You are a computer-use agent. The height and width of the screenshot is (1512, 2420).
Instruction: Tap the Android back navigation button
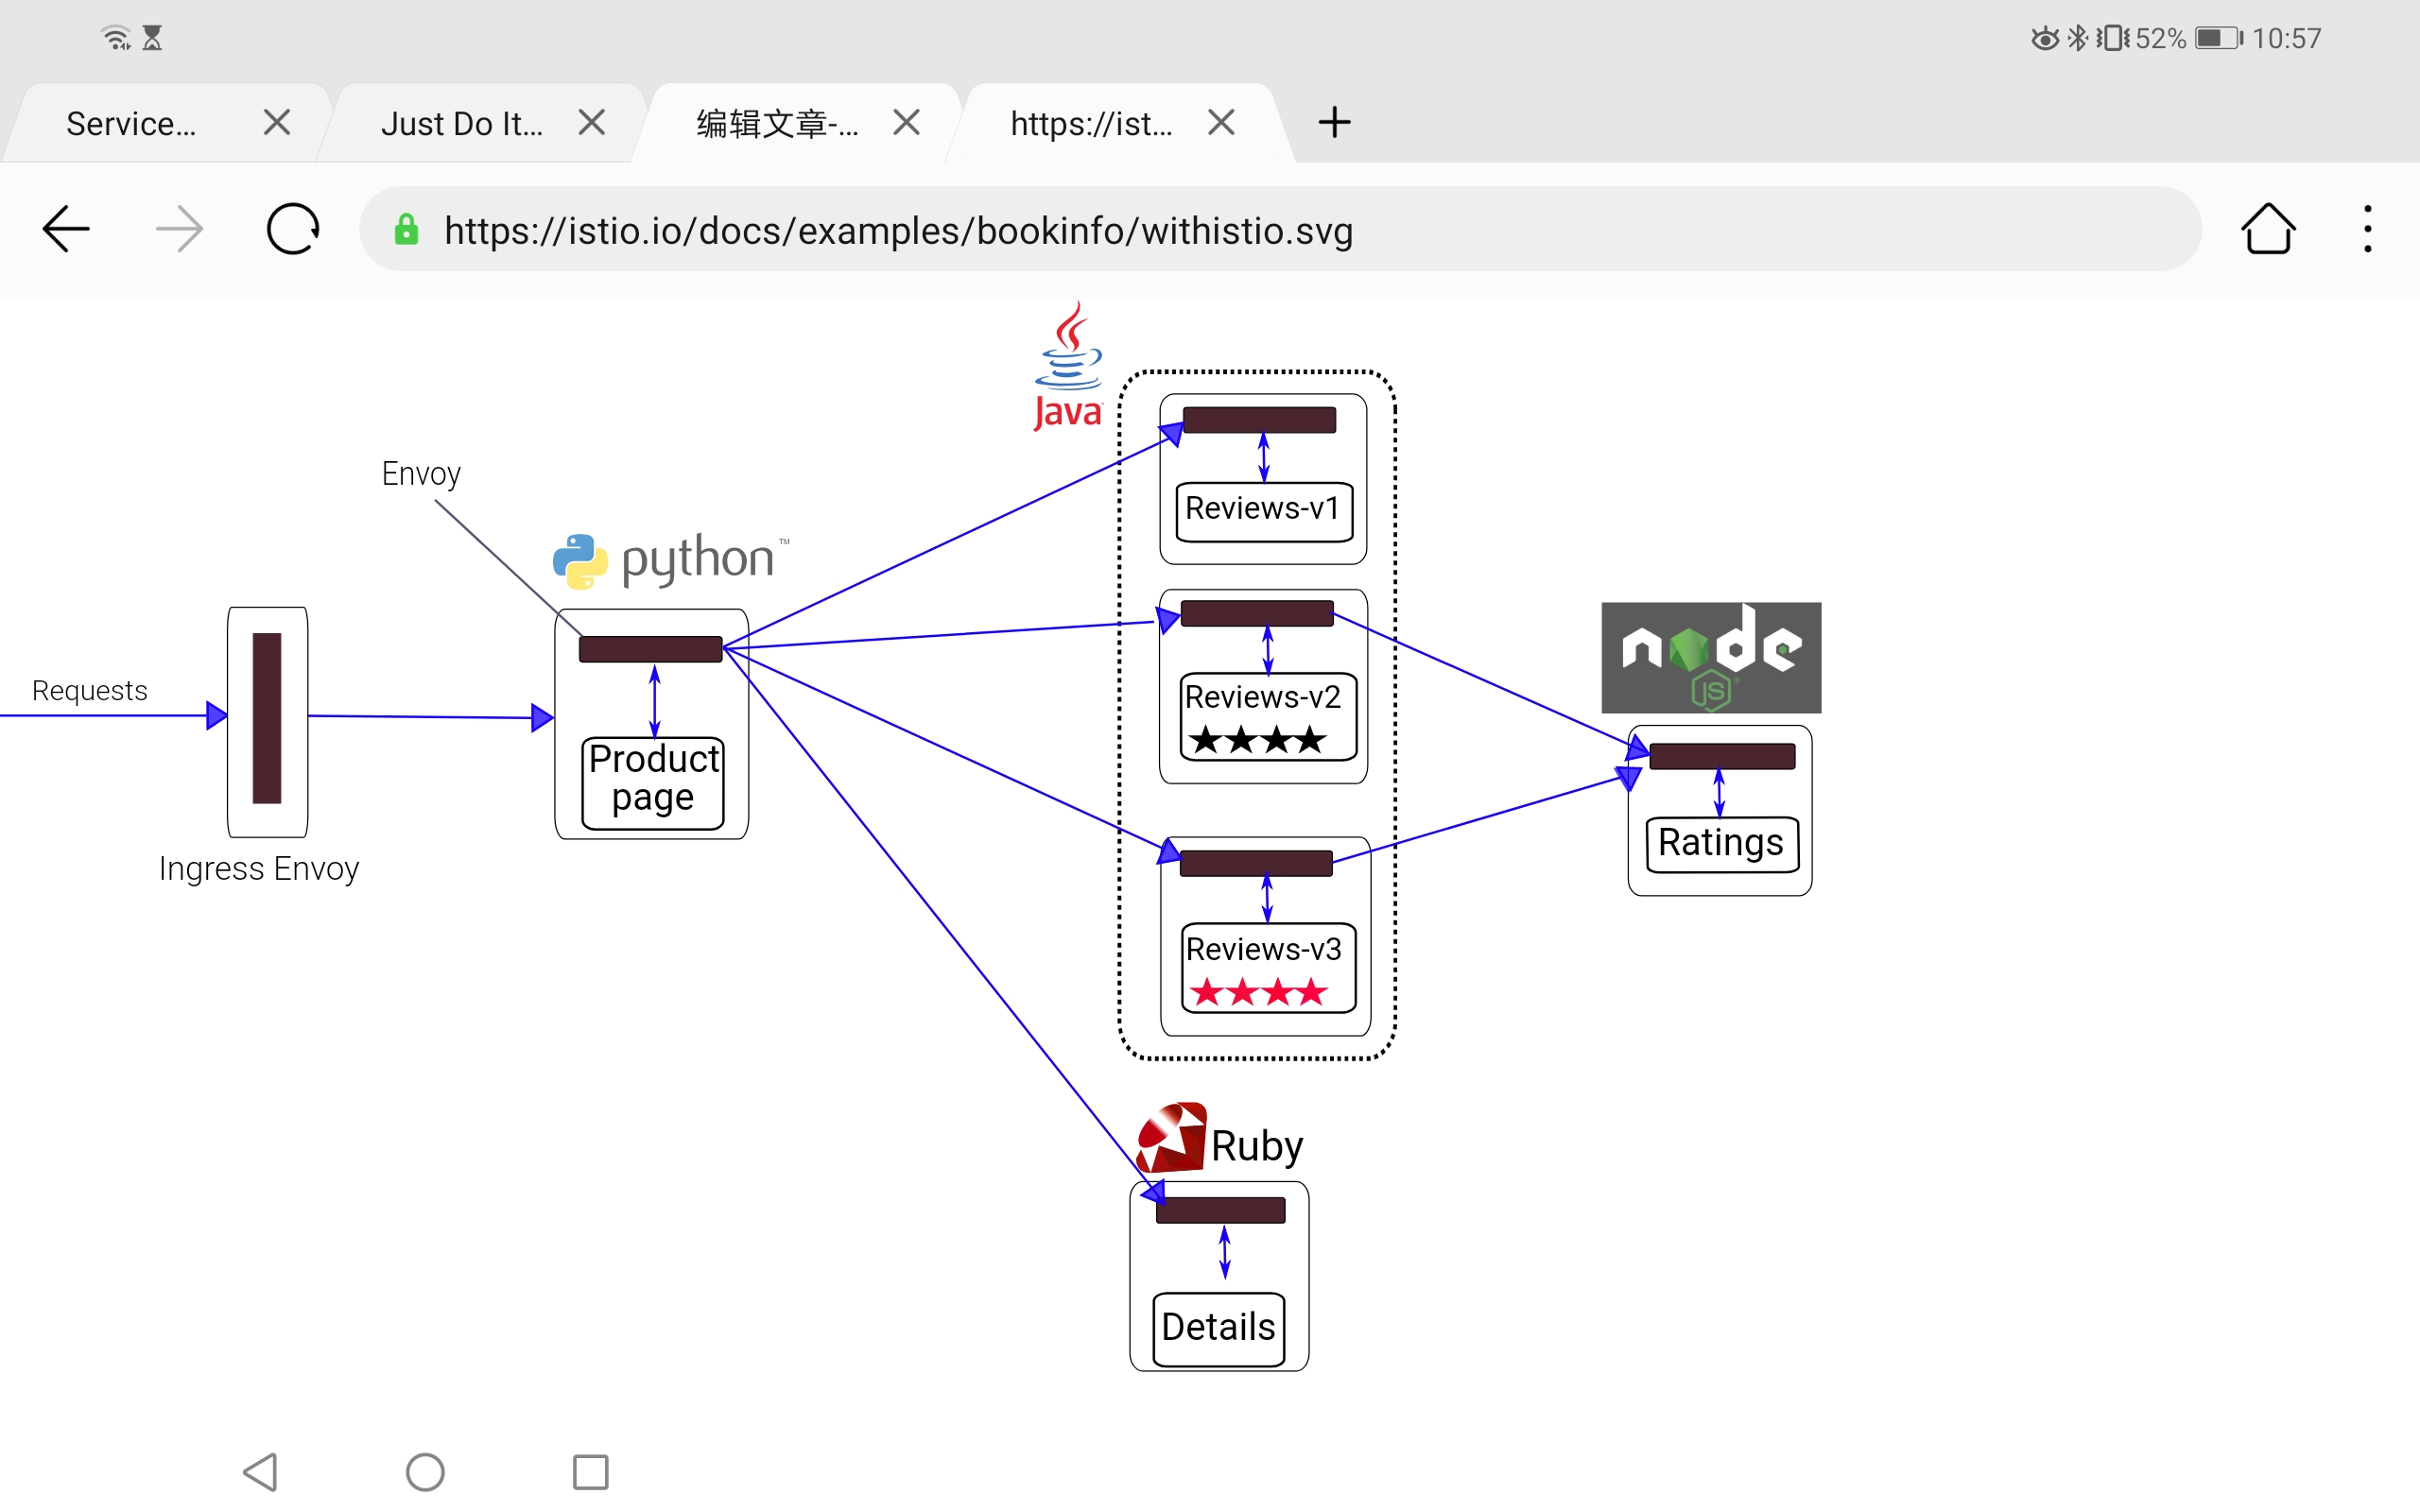(x=261, y=1471)
